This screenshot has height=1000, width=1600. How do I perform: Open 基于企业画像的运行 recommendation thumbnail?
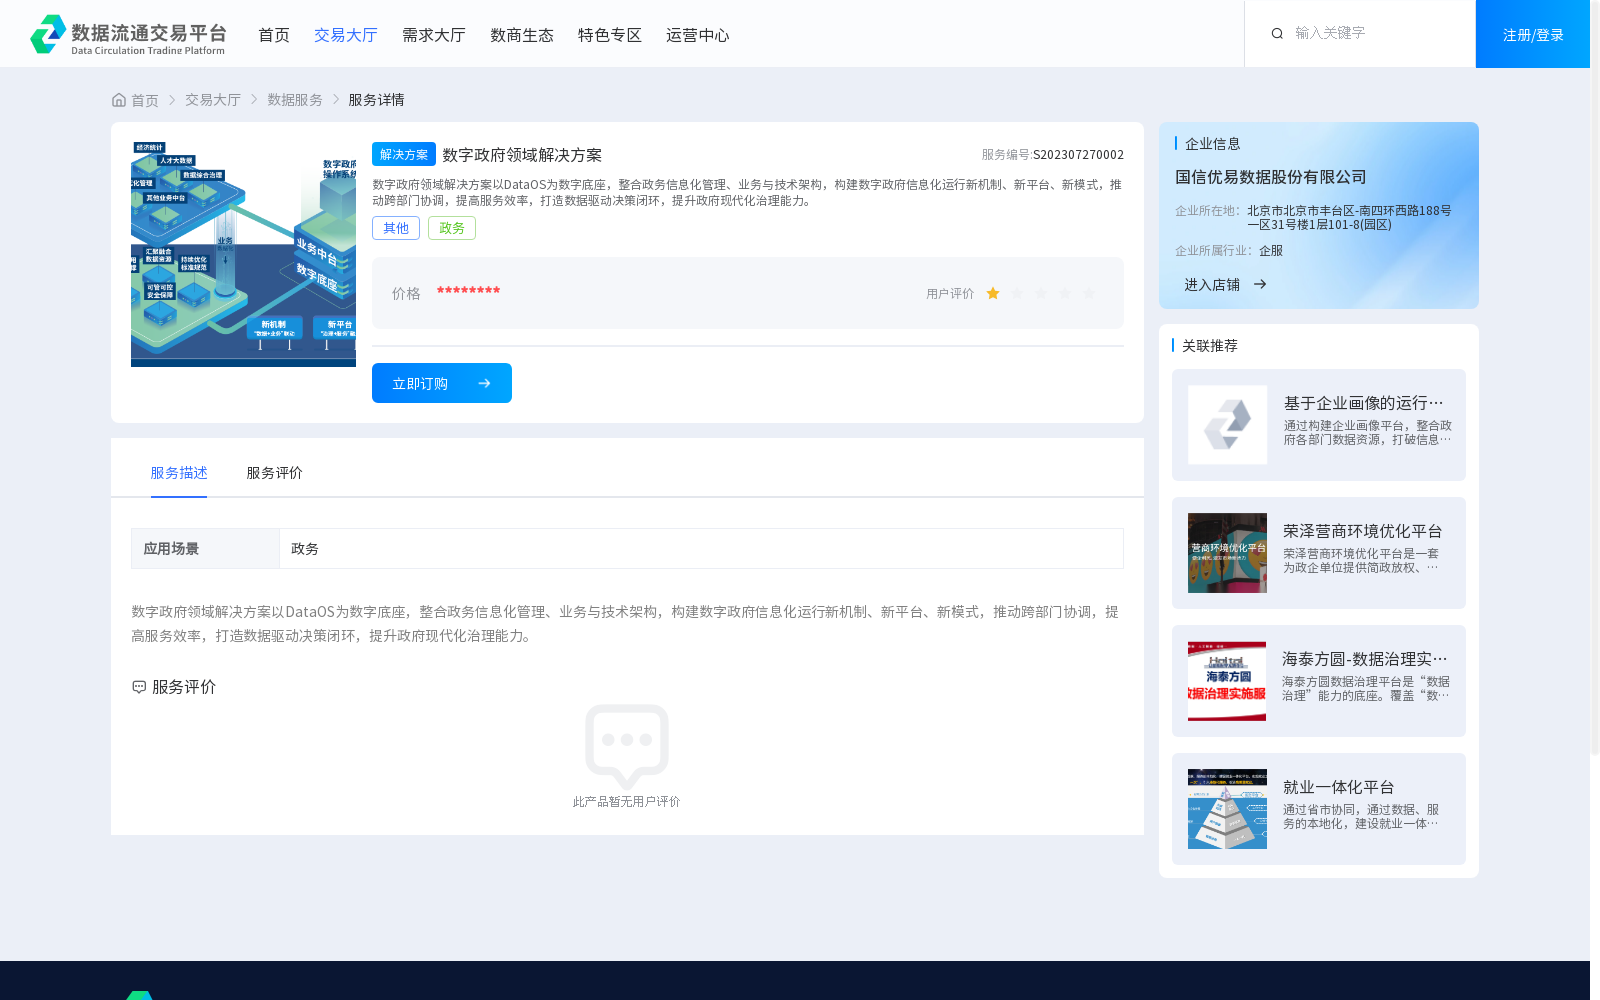1227,425
